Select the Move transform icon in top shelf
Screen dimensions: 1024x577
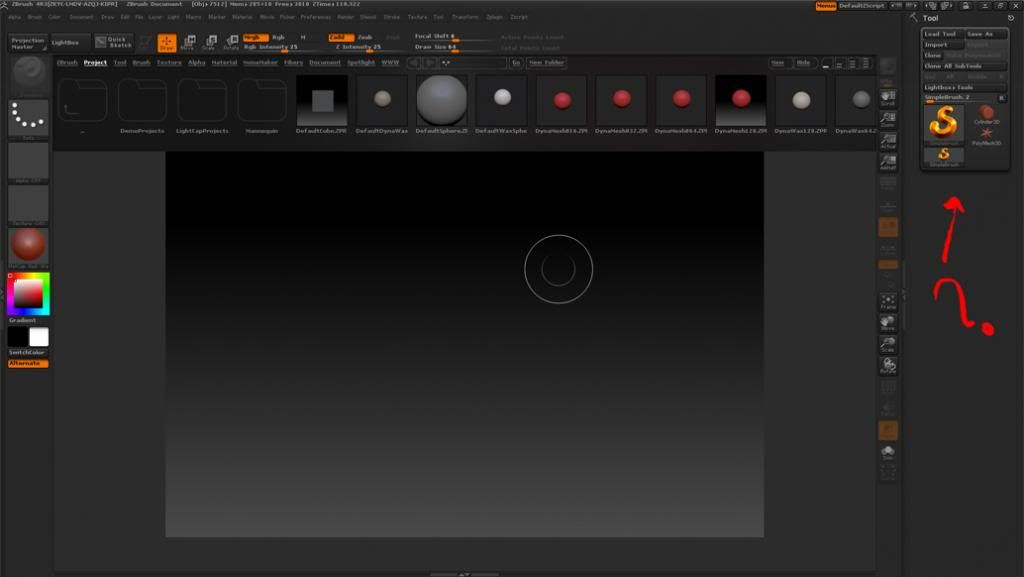pos(188,43)
